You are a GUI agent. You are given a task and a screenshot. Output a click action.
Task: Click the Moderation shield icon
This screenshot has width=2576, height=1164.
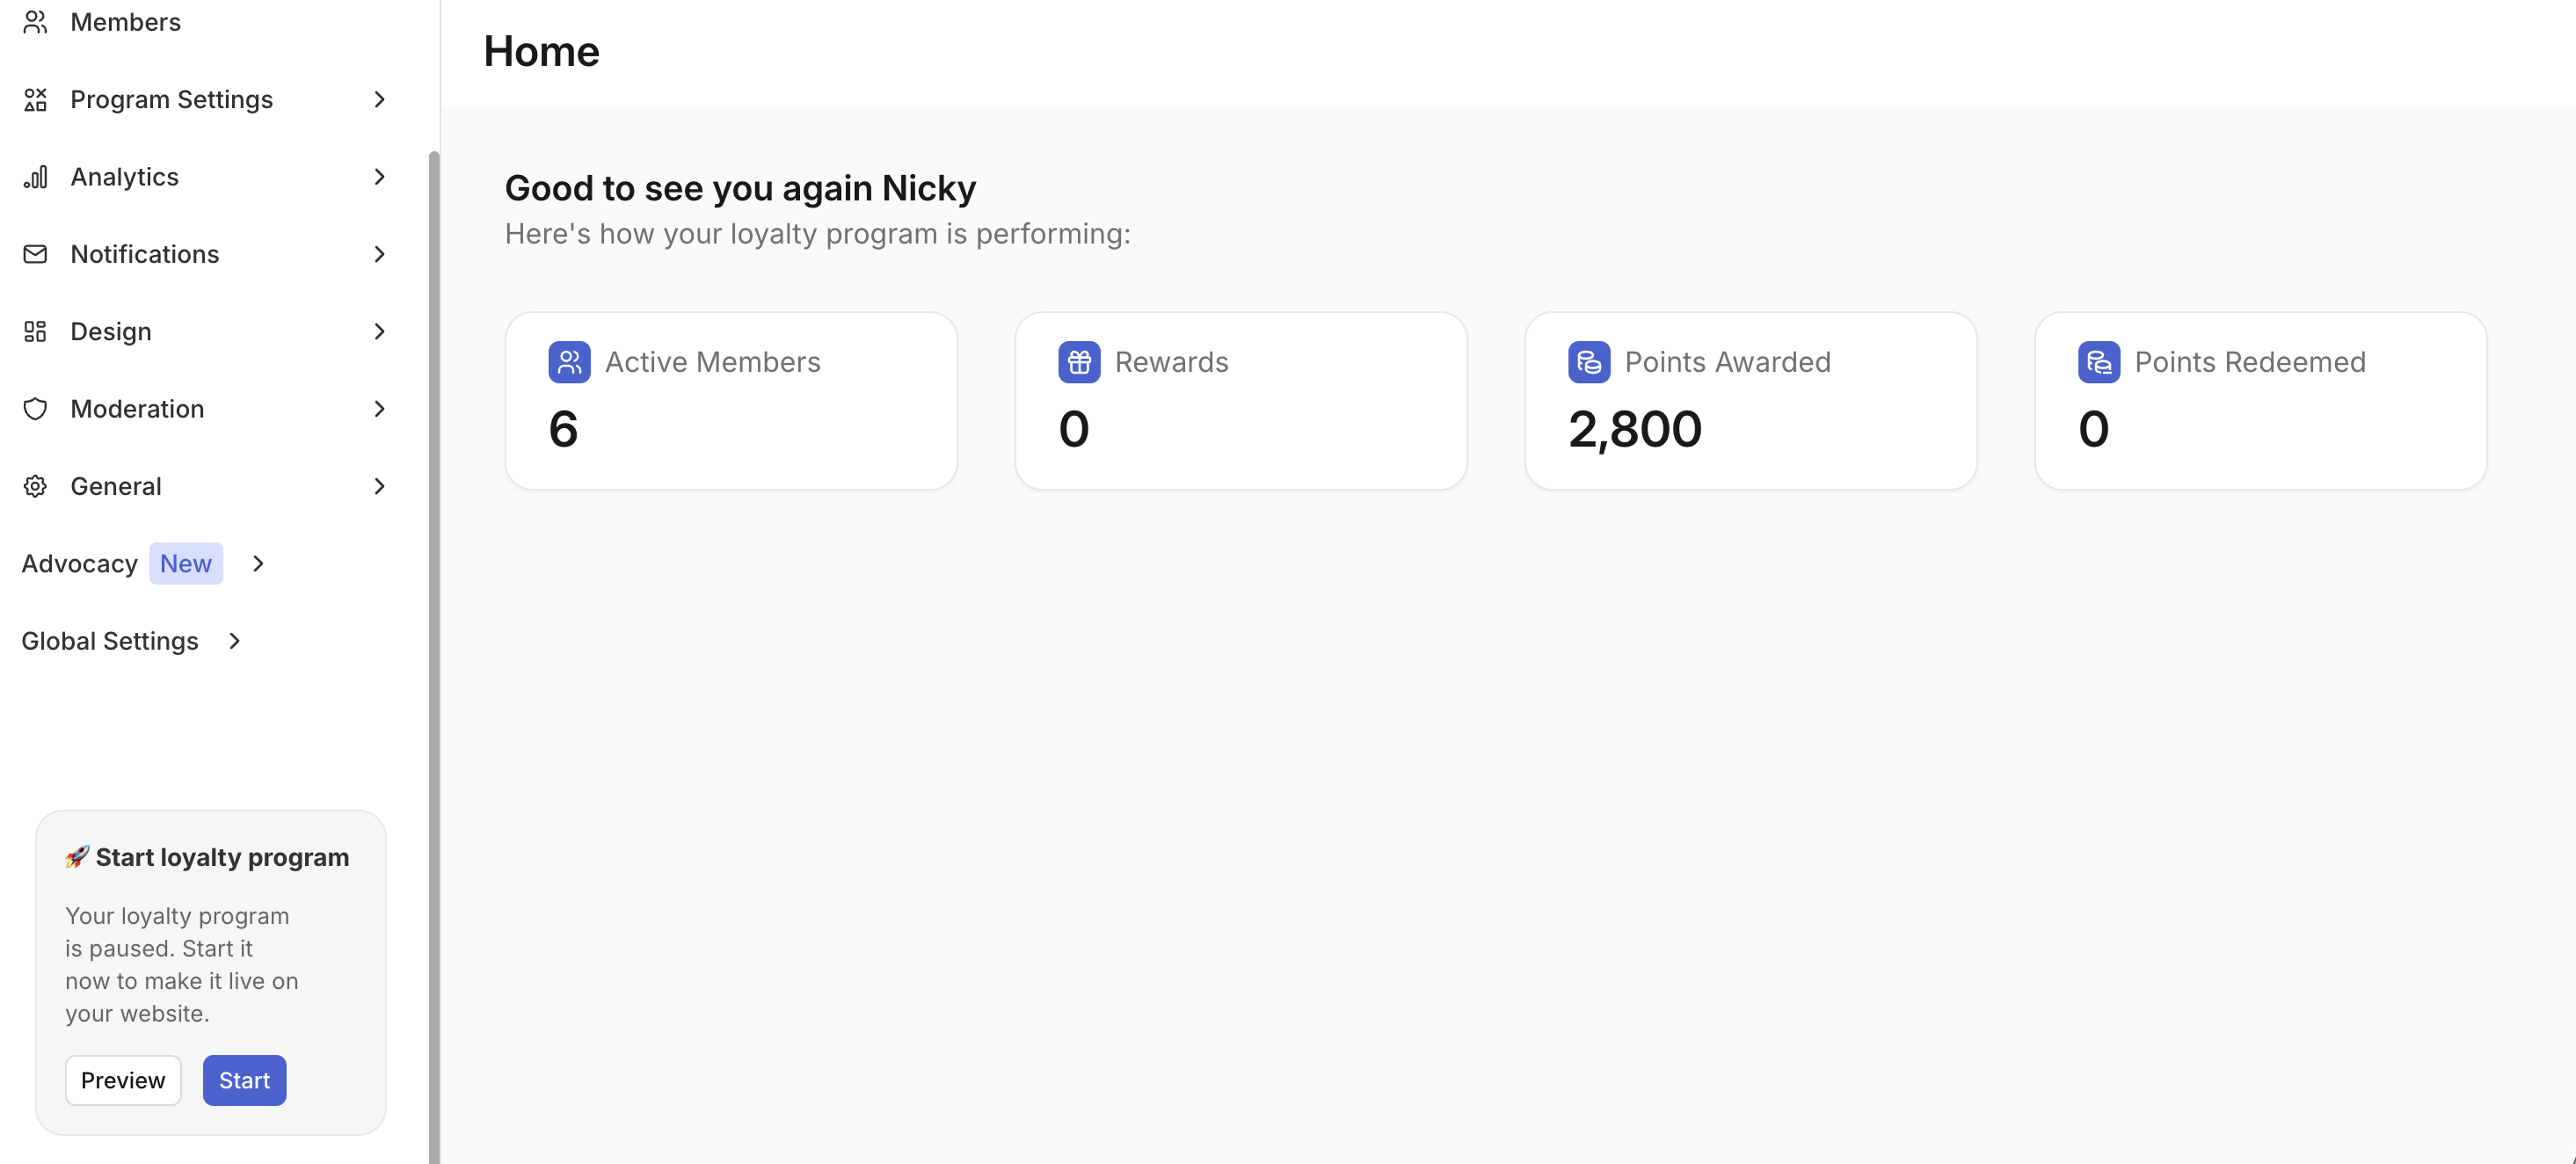[x=35, y=409]
